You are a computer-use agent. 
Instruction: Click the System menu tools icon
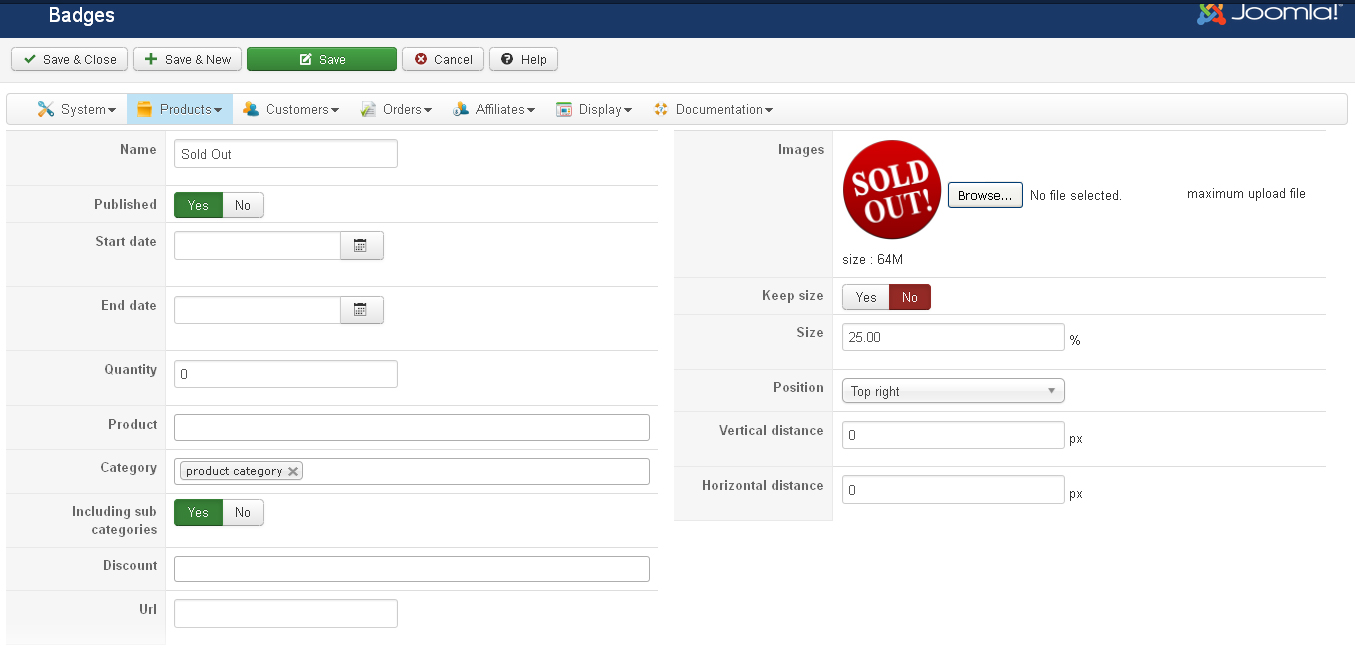click(45, 109)
